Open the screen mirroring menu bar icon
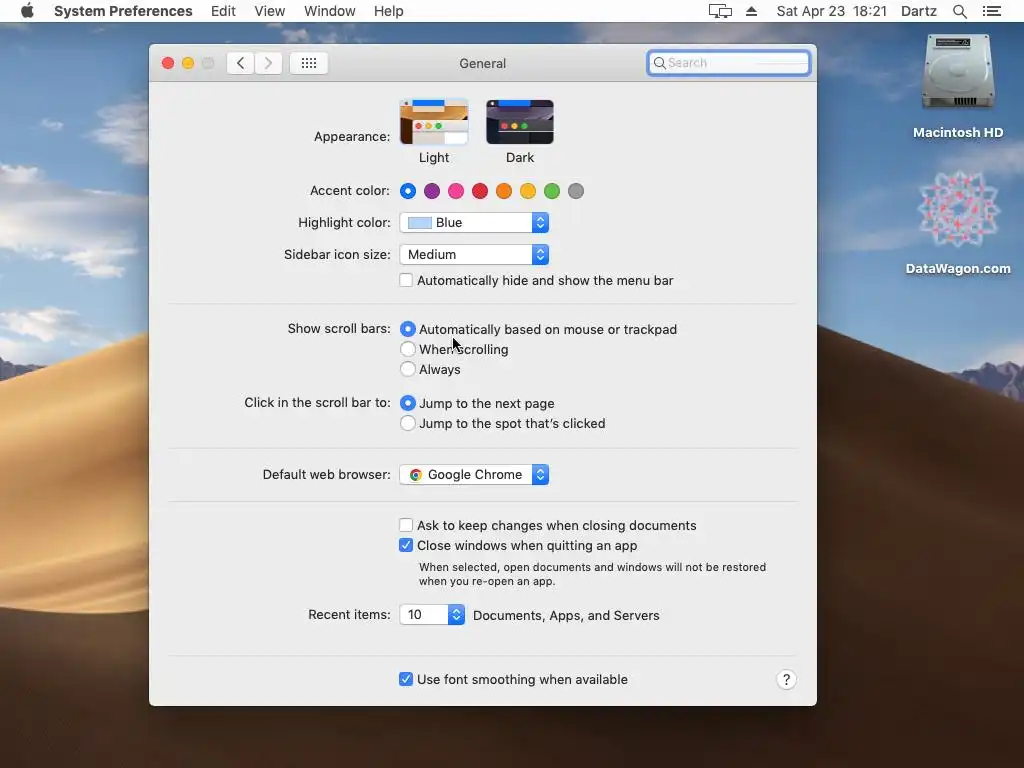The height and width of the screenshot is (768, 1024). [720, 11]
